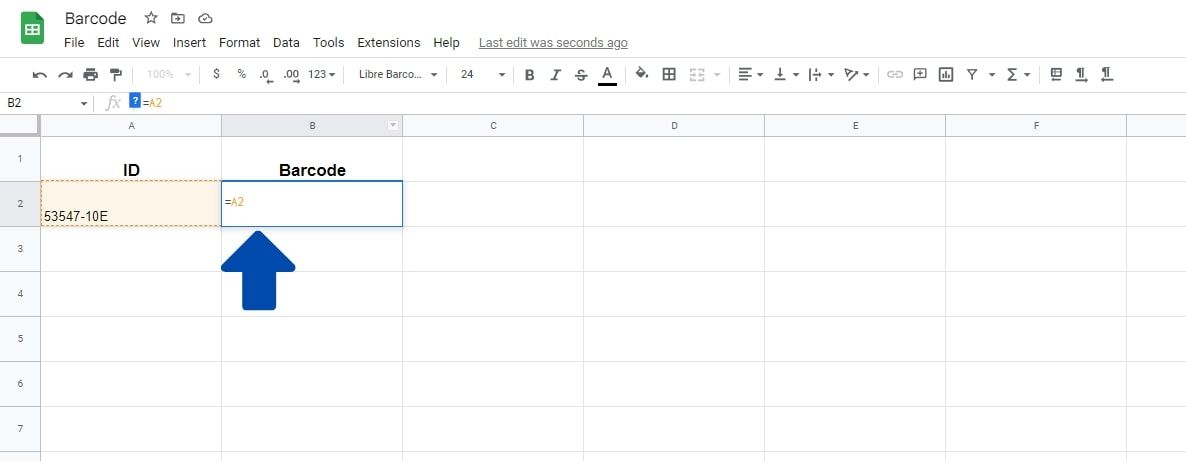The width and height of the screenshot is (1186, 461).
Task: Select row 3 header
Action: (20, 248)
